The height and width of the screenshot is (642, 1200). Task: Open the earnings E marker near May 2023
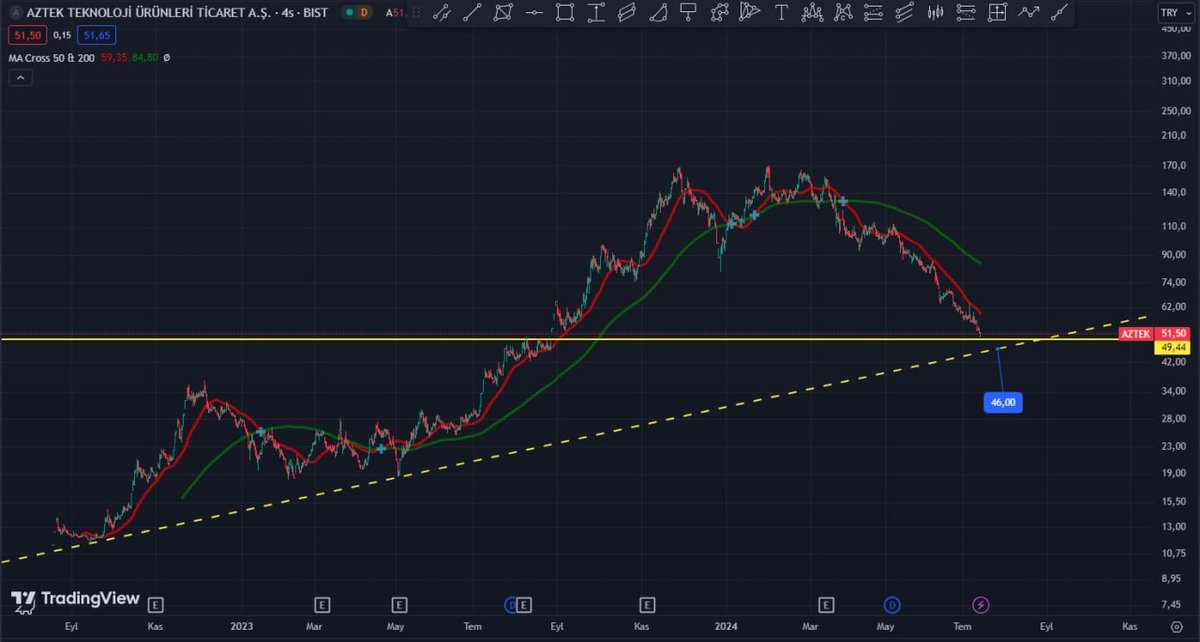click(399, 604)
